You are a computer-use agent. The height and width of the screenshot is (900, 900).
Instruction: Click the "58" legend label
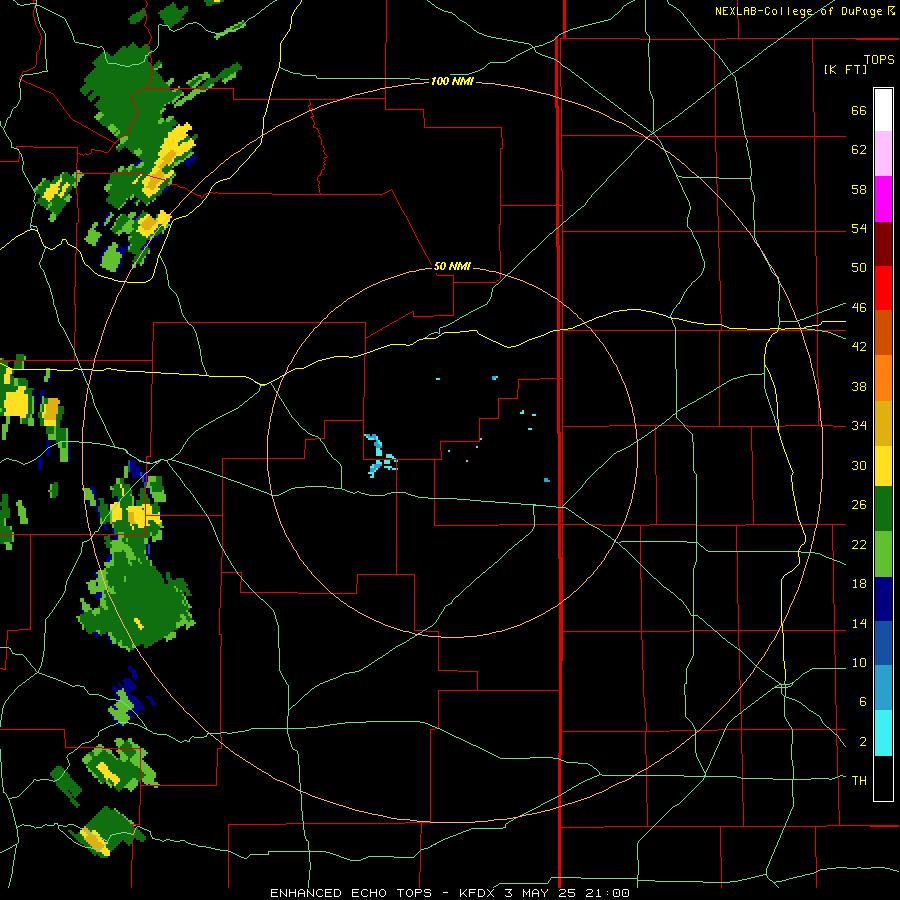859,189
